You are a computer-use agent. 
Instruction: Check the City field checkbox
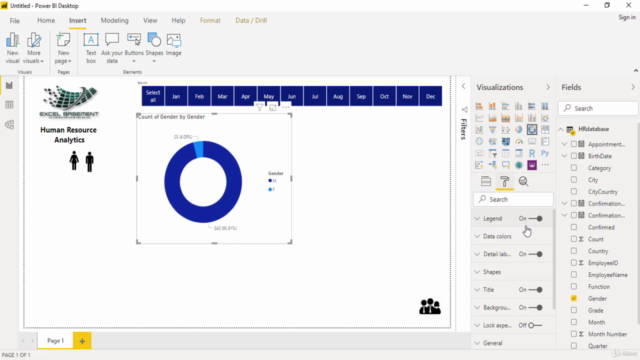click(574, 180)
